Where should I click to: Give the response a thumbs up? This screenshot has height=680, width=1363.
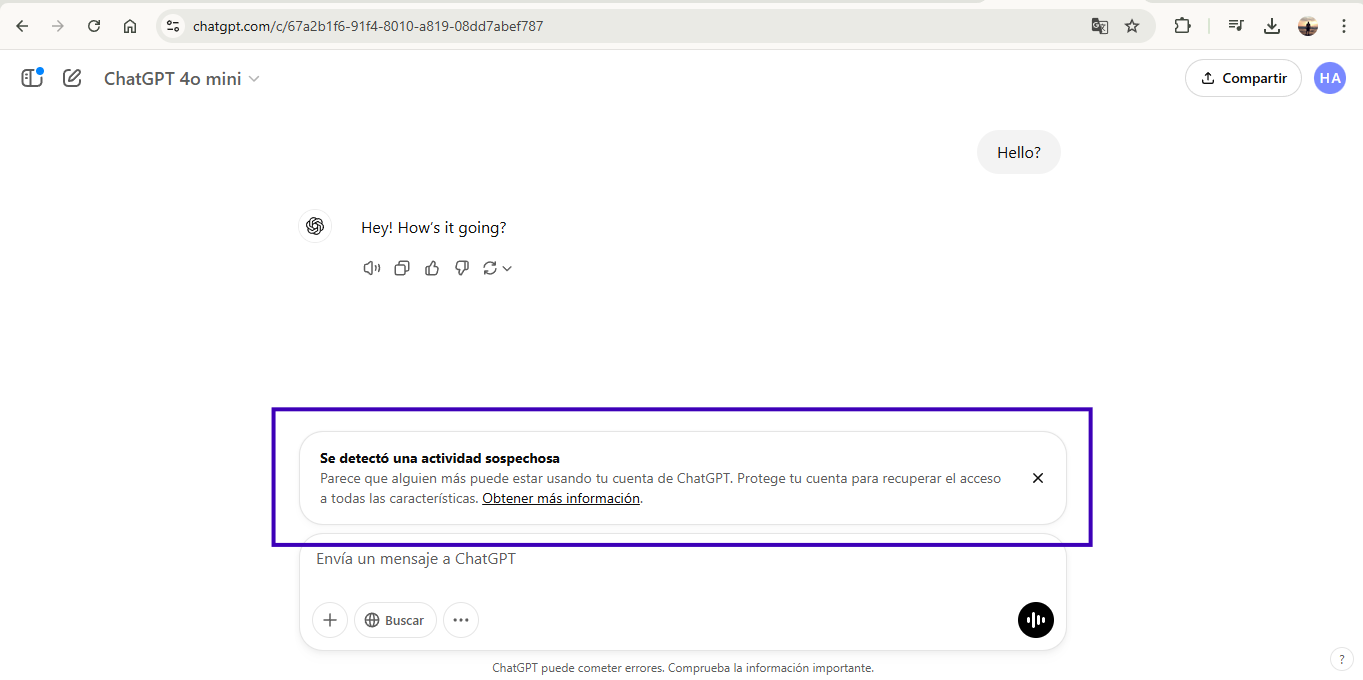click(x=432, y=268)
